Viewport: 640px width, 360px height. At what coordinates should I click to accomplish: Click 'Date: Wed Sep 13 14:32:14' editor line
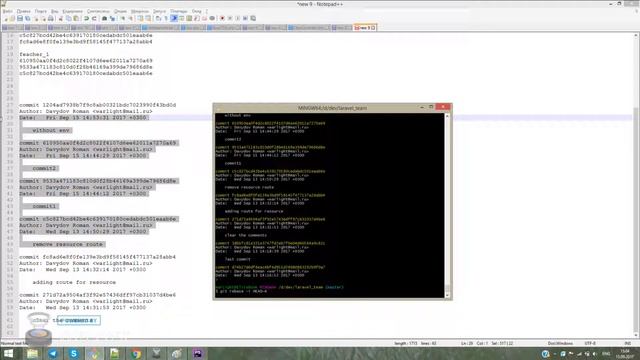pos(82,269)
